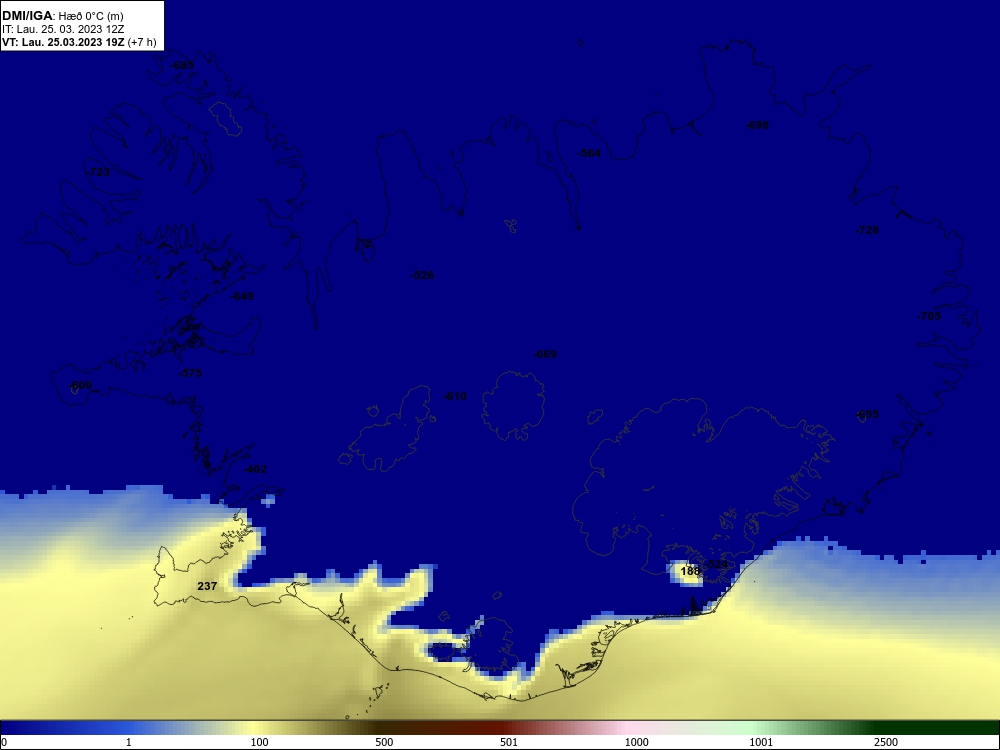The width and height of the screenshot is (1000, 750).
Task: Click the legend label '500'
Action: pyautogui.click(x=384, y=742)
